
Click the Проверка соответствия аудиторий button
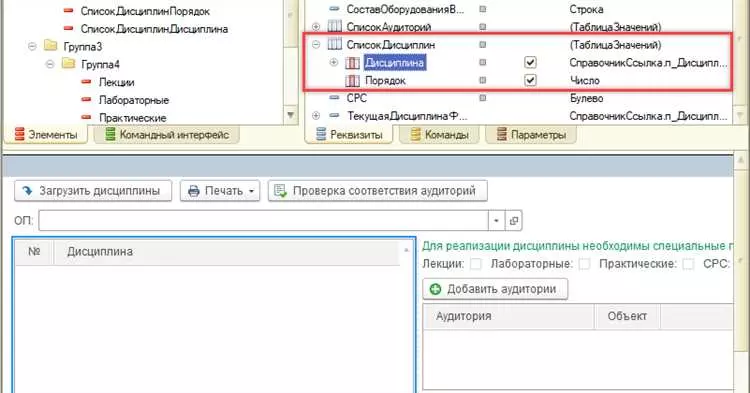click(x=378, y=191)
